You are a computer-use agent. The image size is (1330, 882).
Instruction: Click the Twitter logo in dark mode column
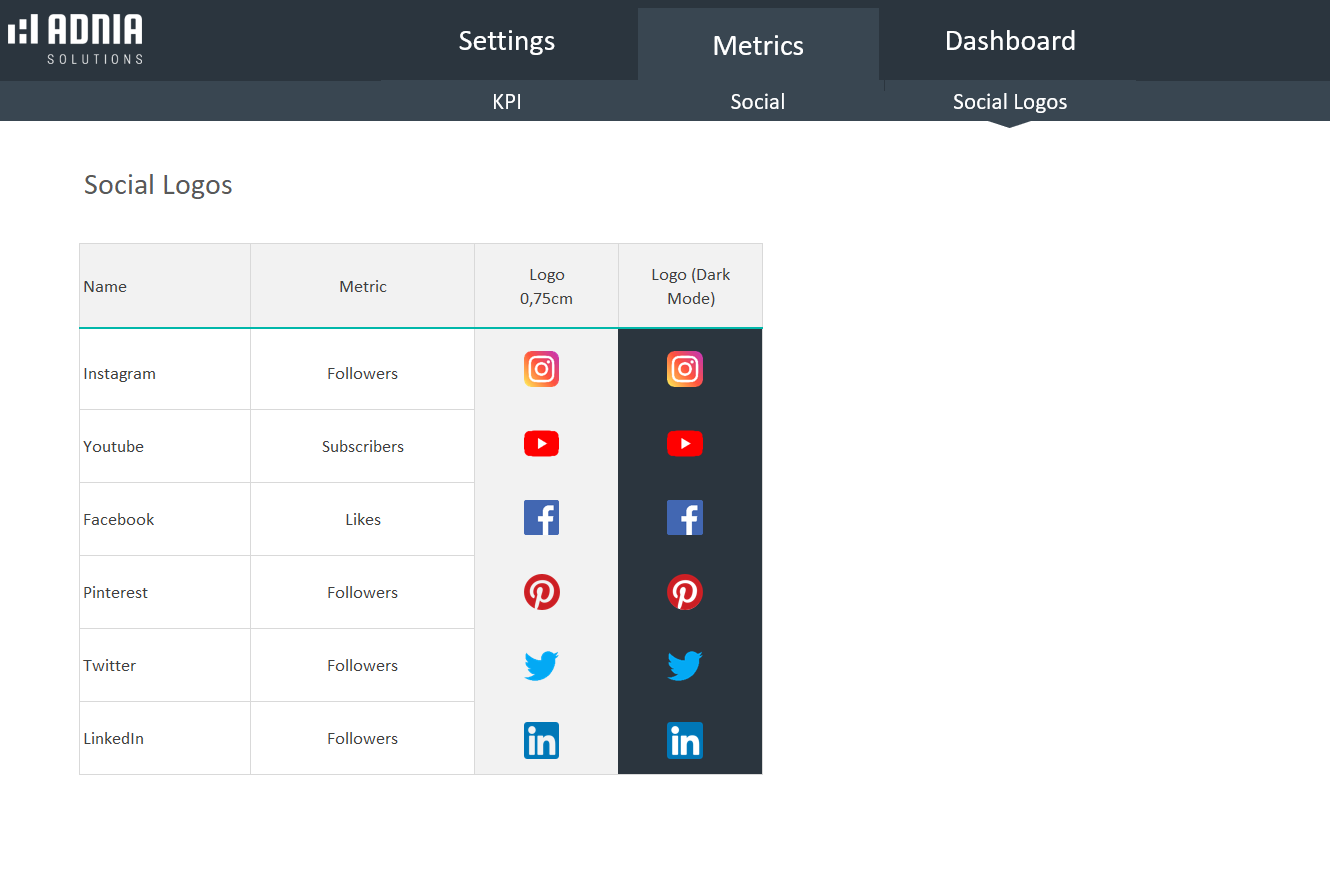[685, 665]
